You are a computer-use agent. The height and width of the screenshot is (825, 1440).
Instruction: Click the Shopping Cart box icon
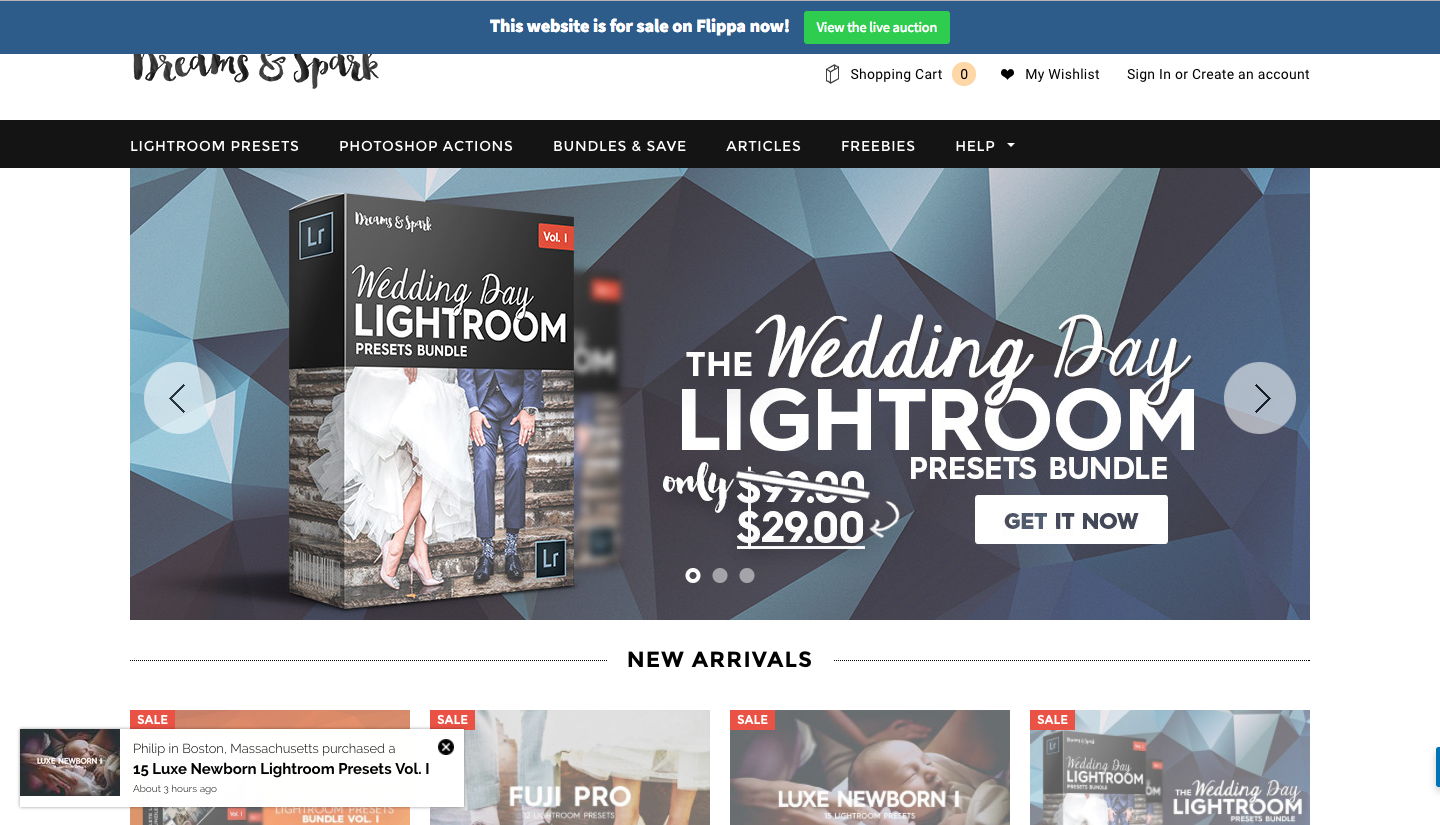point(832,74)
